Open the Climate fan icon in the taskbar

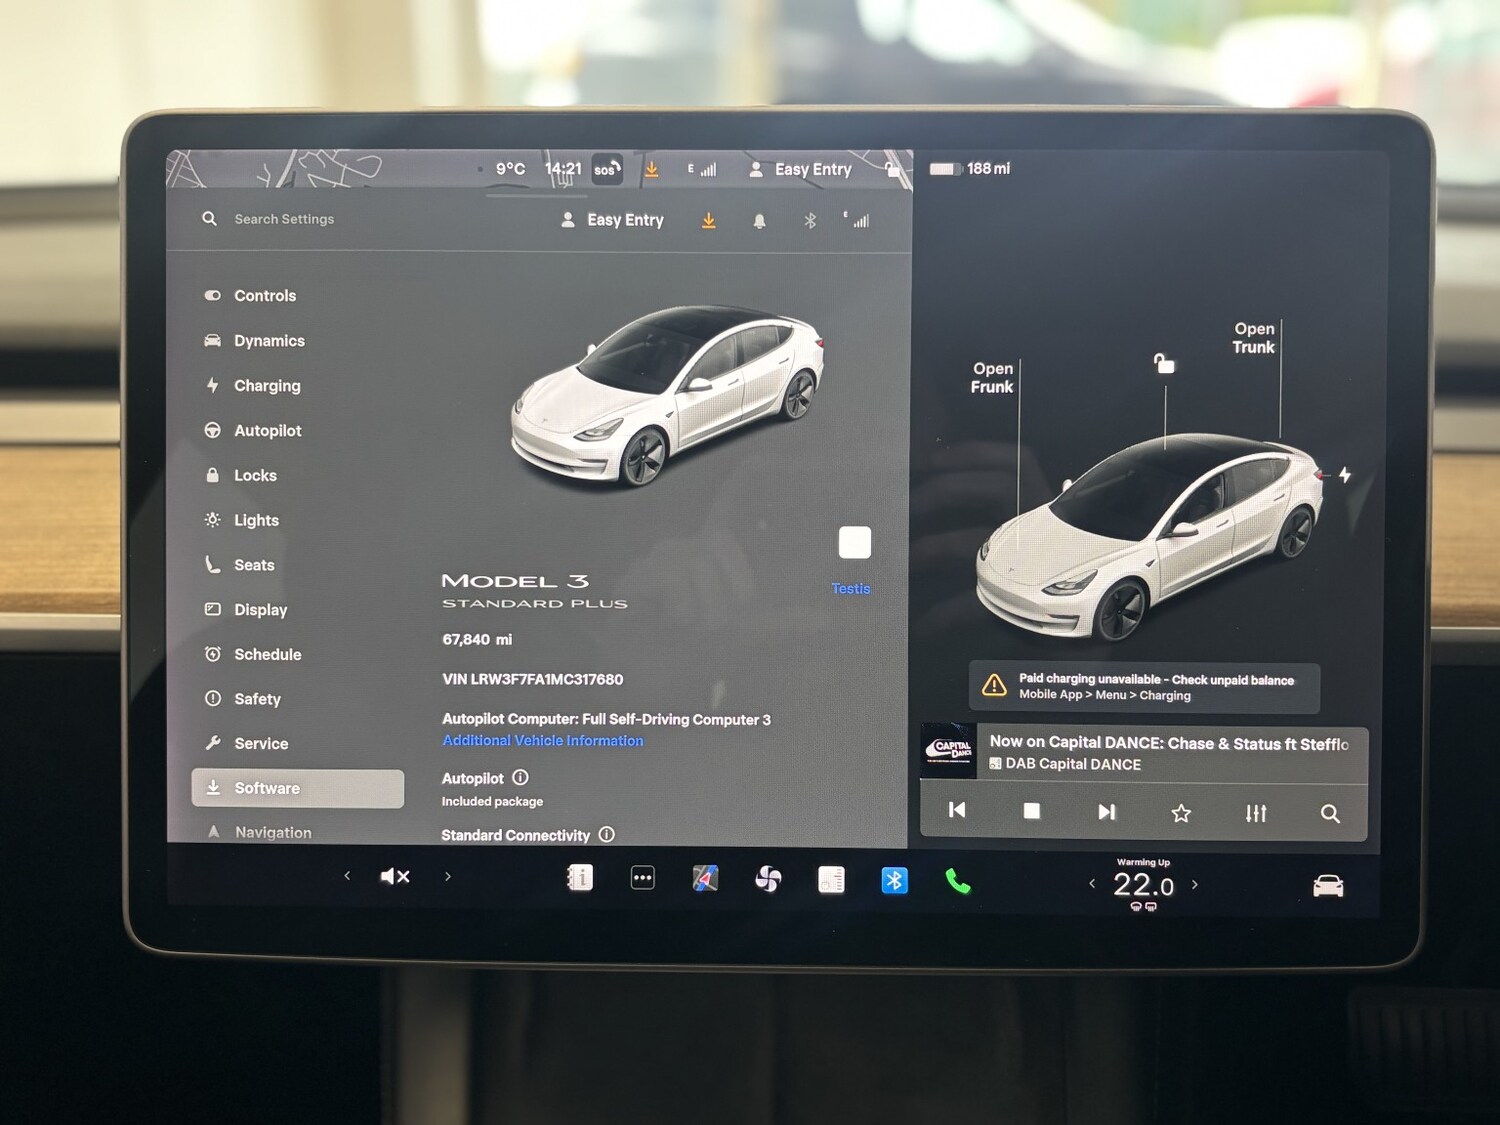click(767, 877)
